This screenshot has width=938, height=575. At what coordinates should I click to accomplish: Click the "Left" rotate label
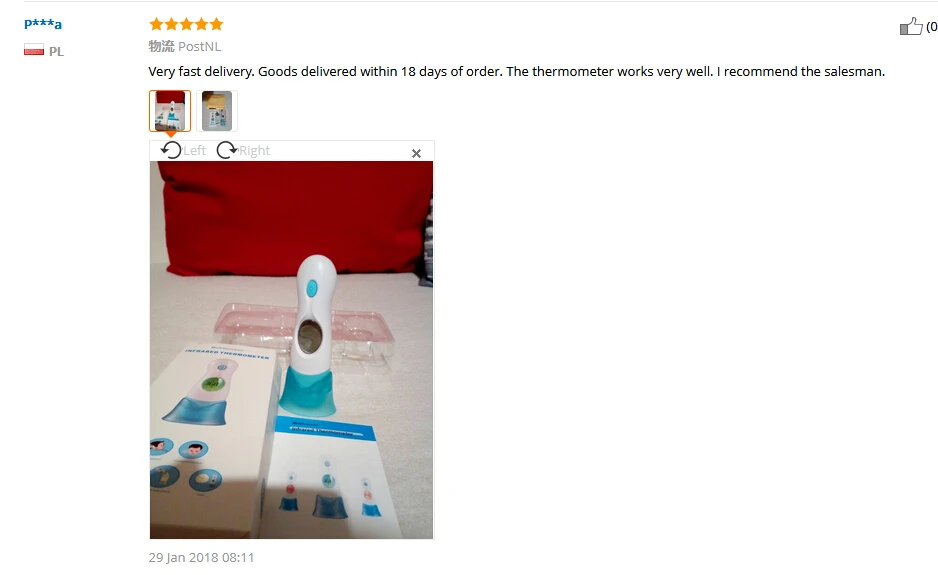coord(194,150)
